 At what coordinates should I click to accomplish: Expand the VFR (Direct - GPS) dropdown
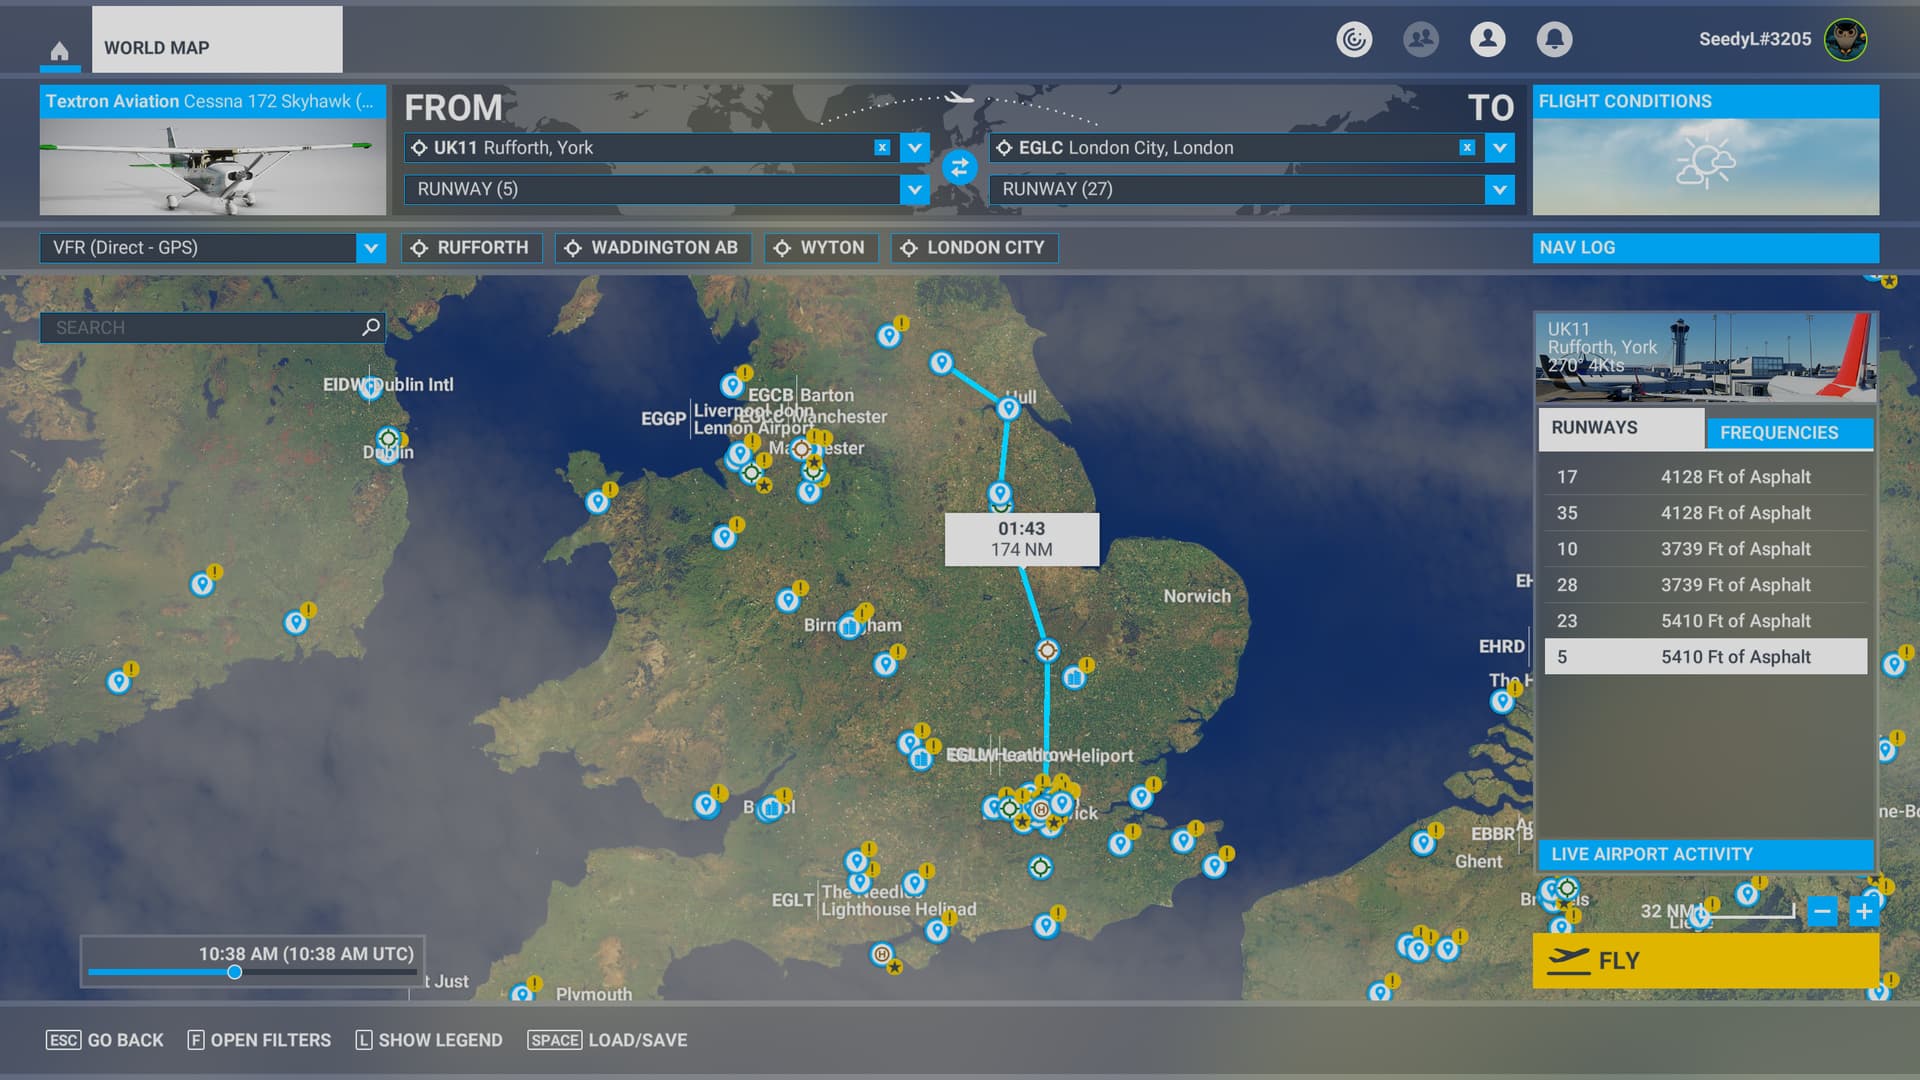coord(370,248)
